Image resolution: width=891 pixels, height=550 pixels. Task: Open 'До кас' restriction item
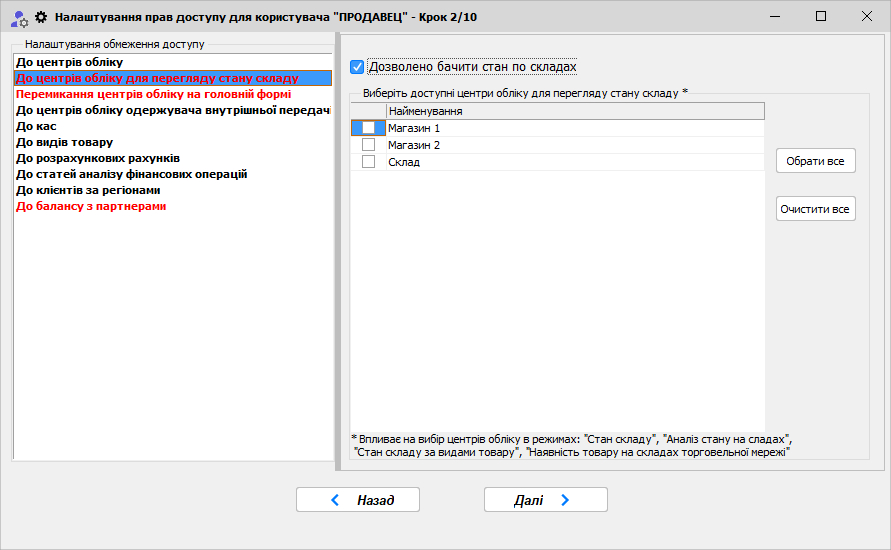tap(36, 126)
